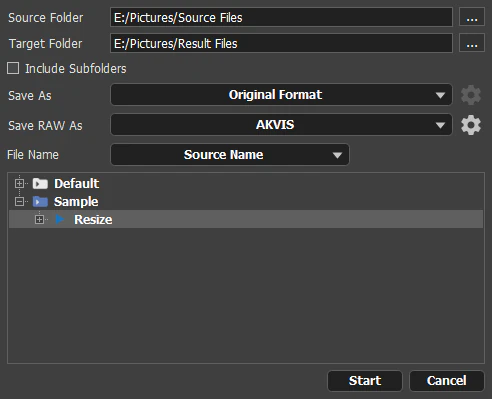Cancel the batch processing dialog
Image resolution: width=492 pixels, height=399 pixels.
(x=447, y=381)
